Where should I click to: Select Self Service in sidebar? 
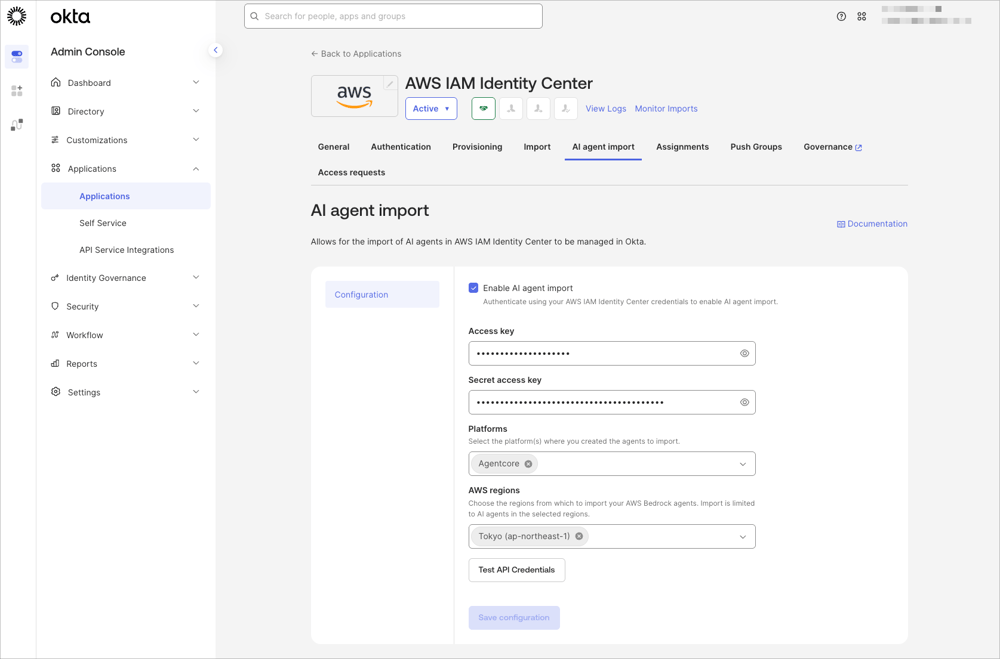(103, 223)
